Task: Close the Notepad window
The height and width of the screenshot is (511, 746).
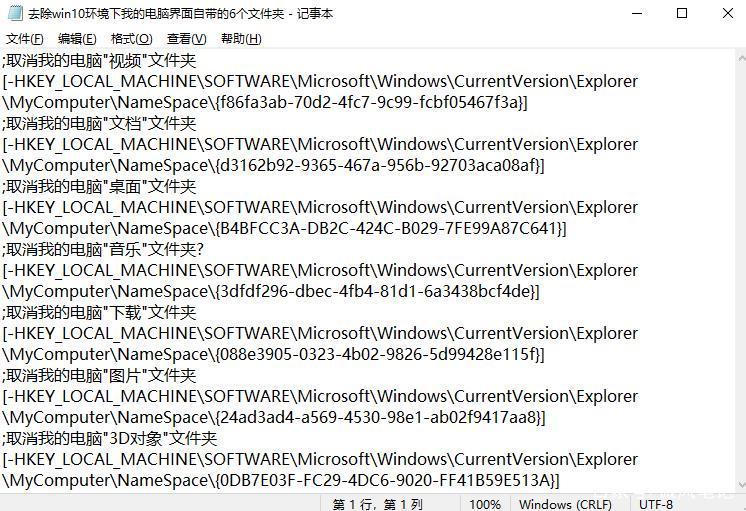Action: pos(727,13)
